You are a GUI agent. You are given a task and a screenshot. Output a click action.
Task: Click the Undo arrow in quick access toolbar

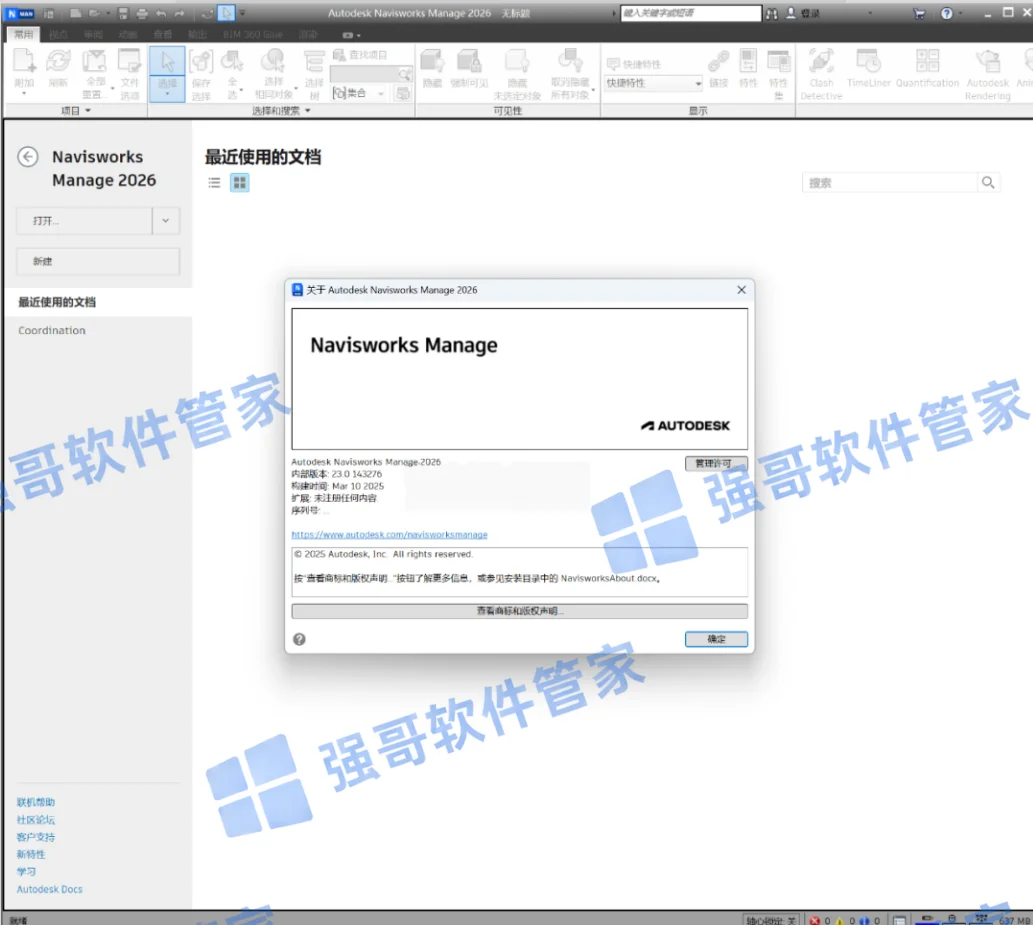161,13
